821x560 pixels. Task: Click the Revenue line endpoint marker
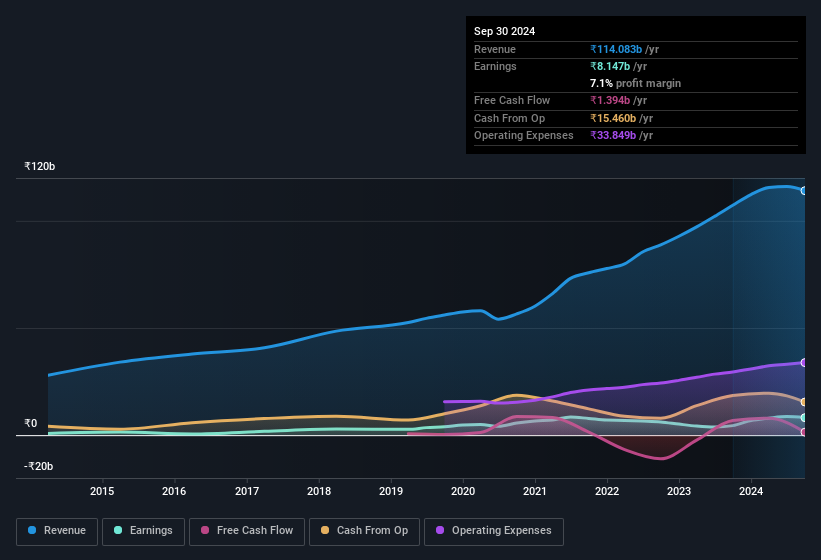804,191
